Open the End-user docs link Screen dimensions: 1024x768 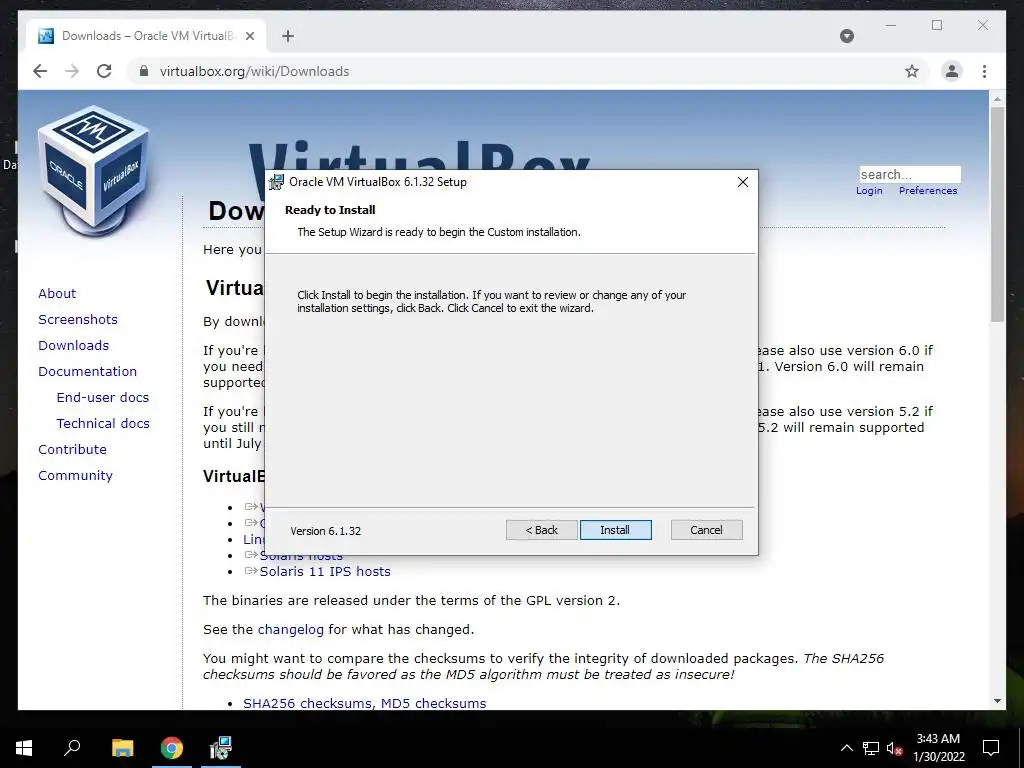(x=103, y=397)
